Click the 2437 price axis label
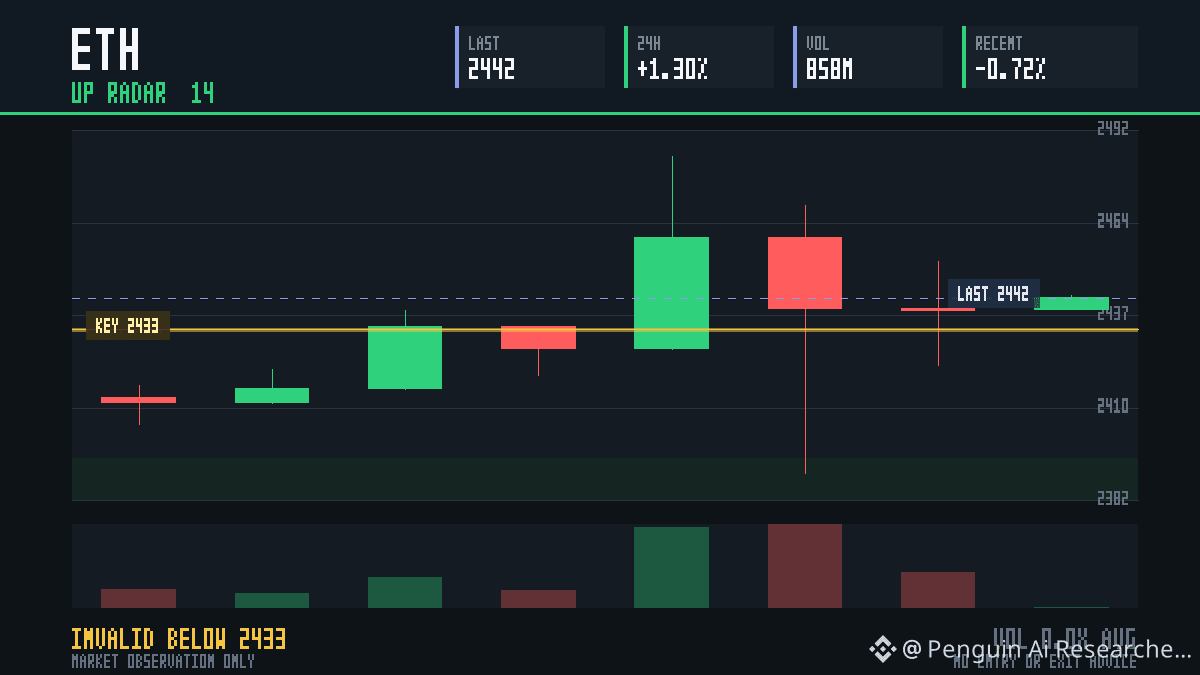 (1113, 314)
